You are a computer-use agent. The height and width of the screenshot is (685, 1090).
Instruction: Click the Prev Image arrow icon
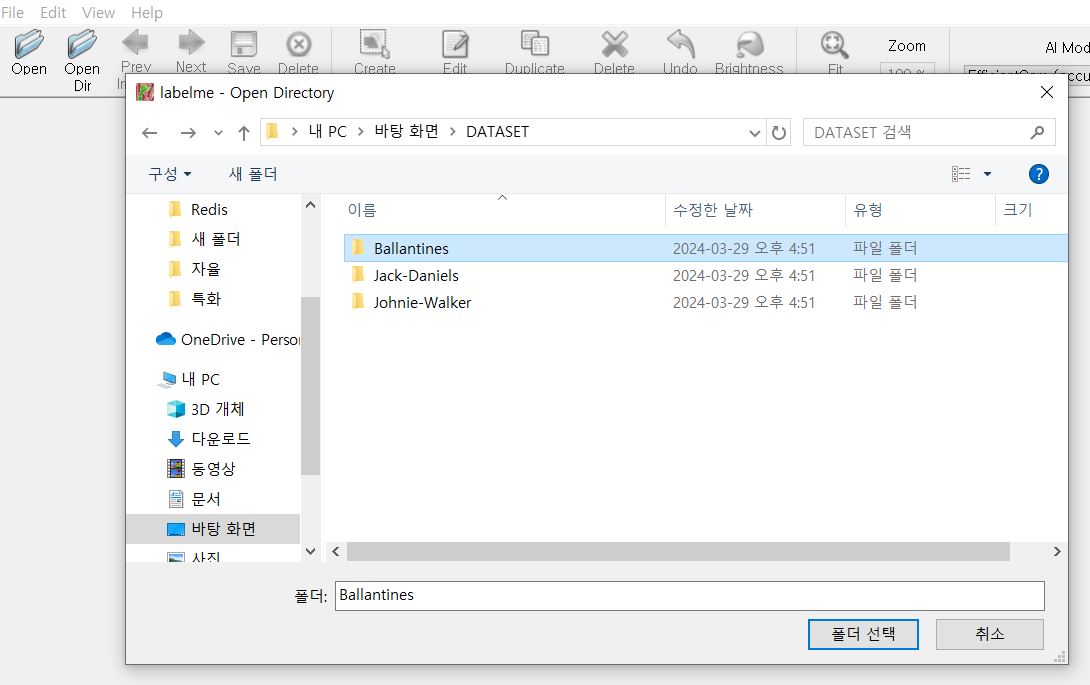click(x=136, y=43)
